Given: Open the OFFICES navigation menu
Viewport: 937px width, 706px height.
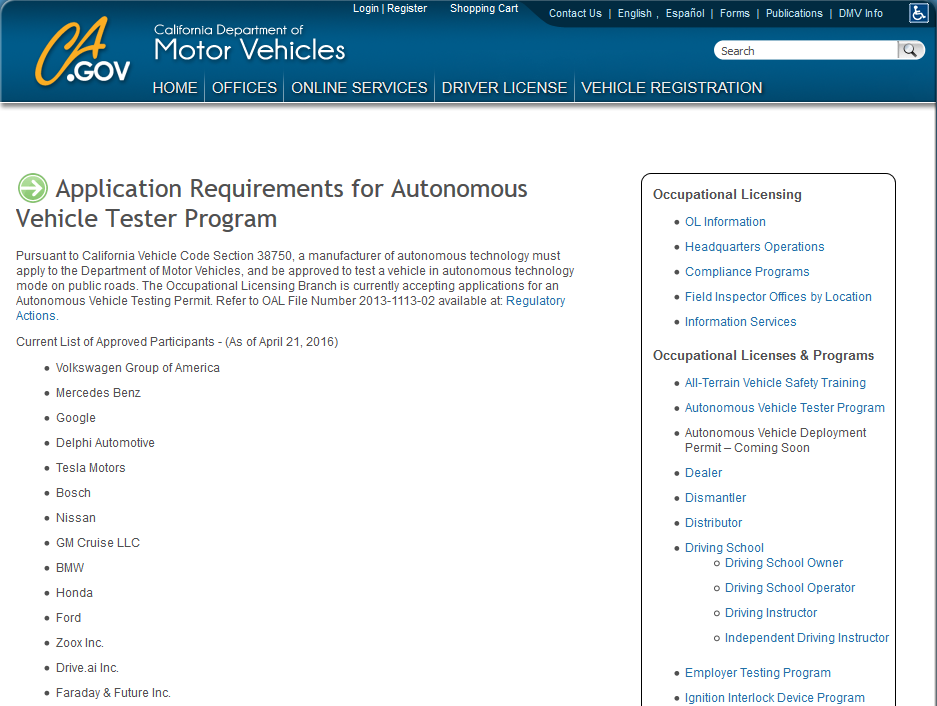Looking at the screenshot, I should tap(244, 88).
